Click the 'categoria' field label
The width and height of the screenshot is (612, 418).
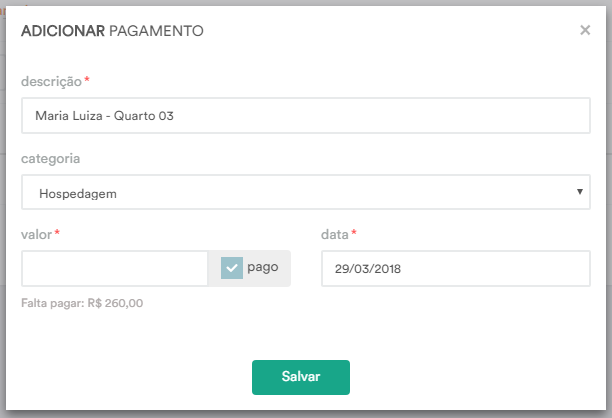point(50,159)
